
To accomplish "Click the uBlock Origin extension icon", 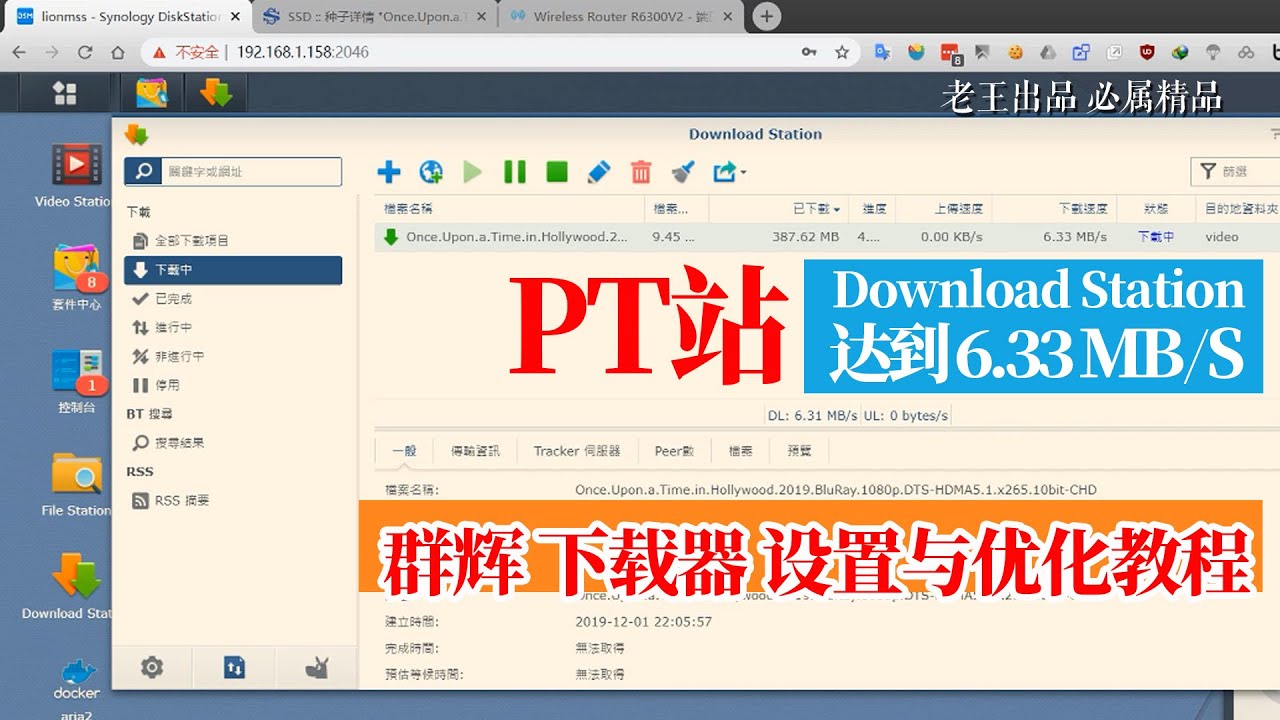I will (x=1147, y=52).
